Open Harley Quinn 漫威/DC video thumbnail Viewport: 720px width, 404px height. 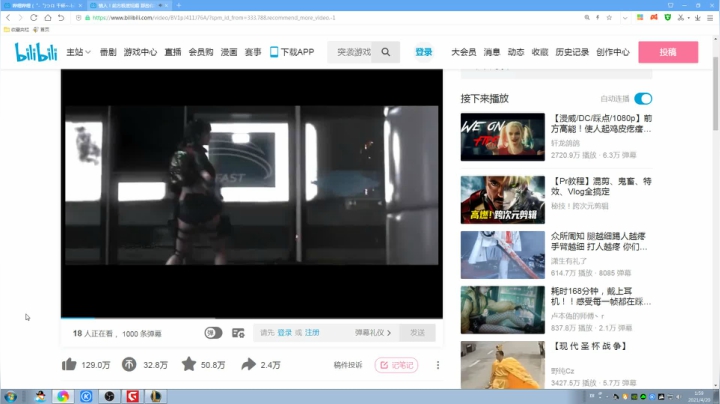tap(503, 137)
